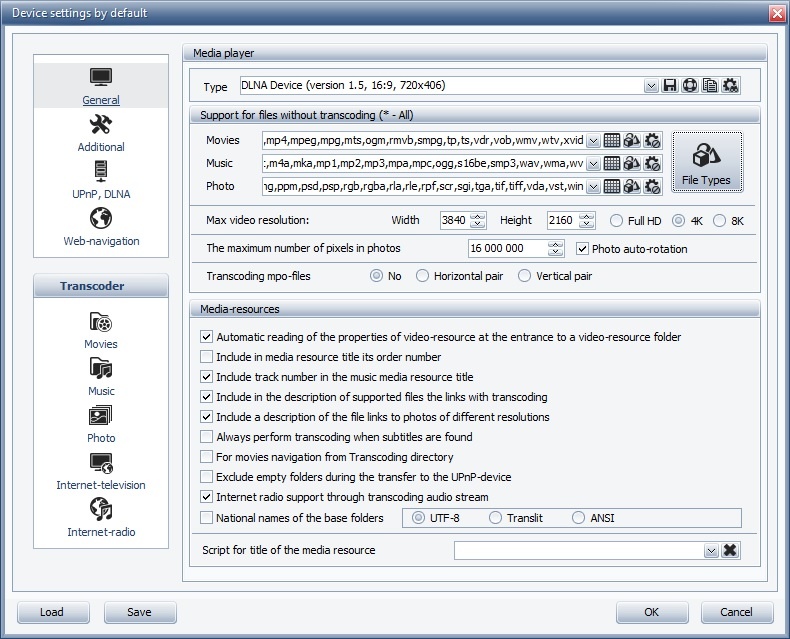Click the large File Types button
Screen dimensions: 790x639
pyautogui.click(x=707, y=162)
